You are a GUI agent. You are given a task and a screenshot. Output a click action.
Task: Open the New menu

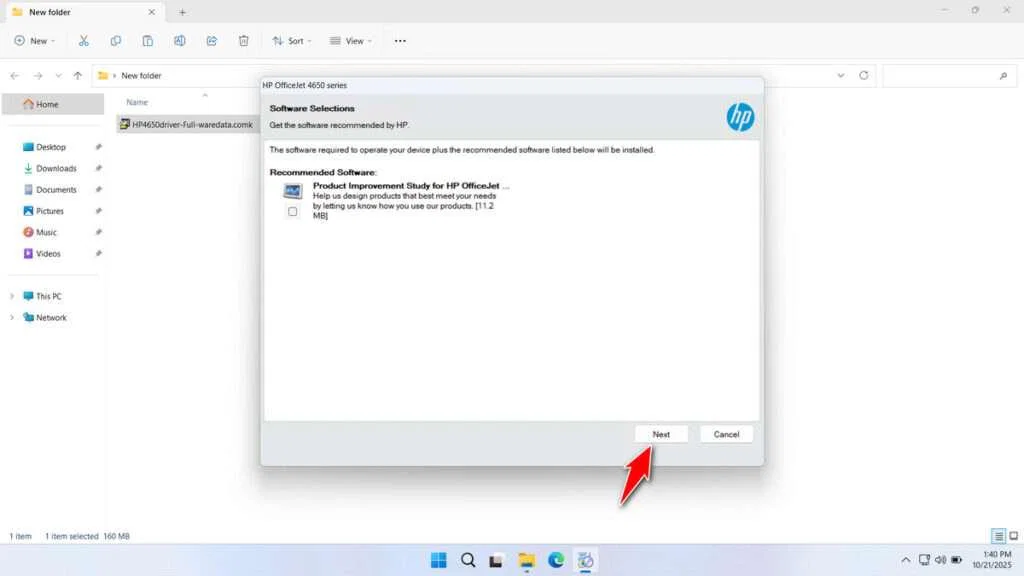(x=35, y=40)
